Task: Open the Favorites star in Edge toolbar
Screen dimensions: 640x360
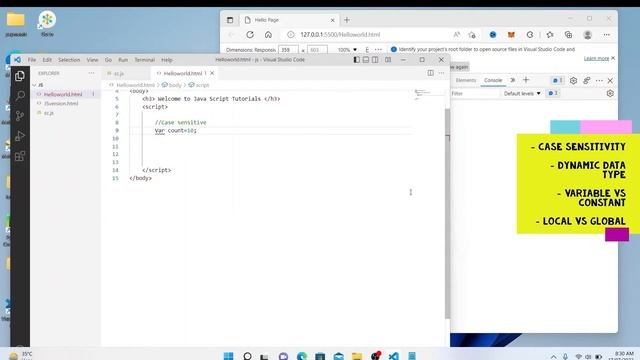Action: pyautogui.click(x=550, y=35)
